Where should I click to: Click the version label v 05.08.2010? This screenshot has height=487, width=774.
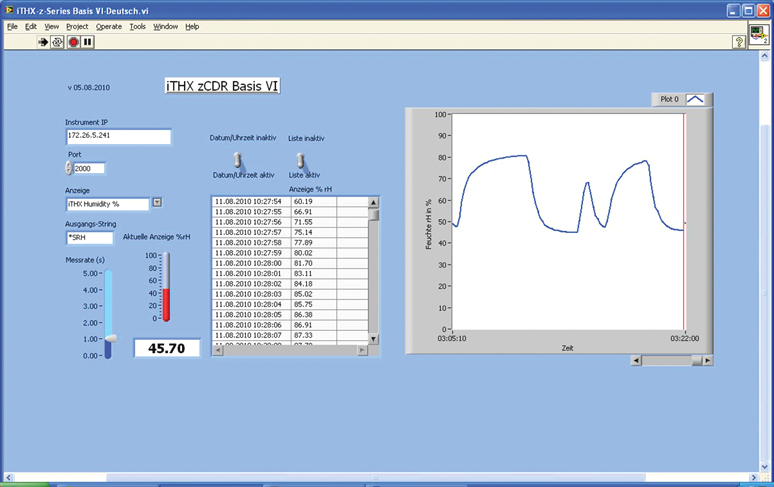89,87
